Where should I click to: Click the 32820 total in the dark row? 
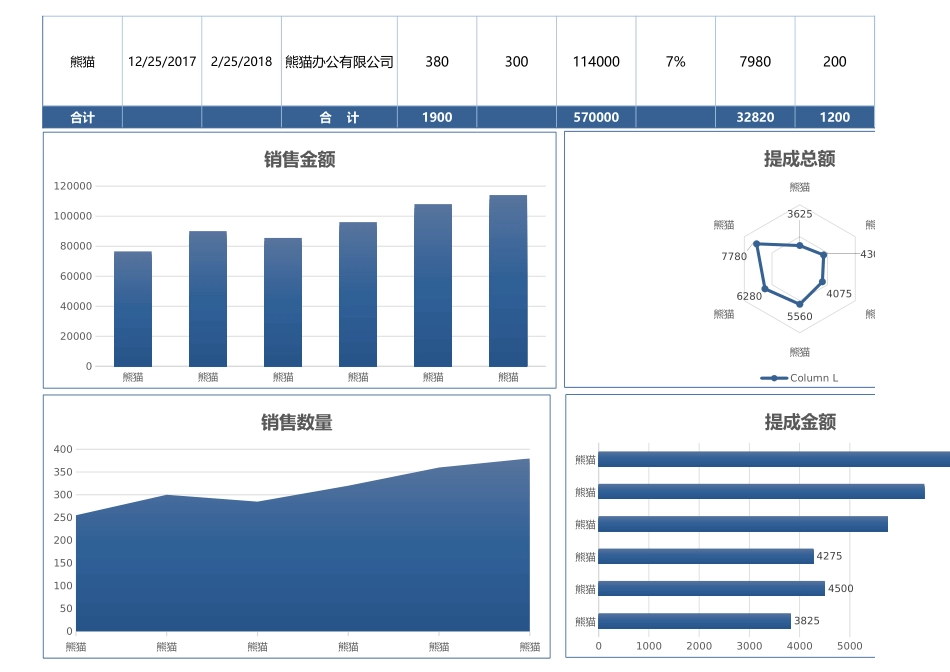click(755, 117)
